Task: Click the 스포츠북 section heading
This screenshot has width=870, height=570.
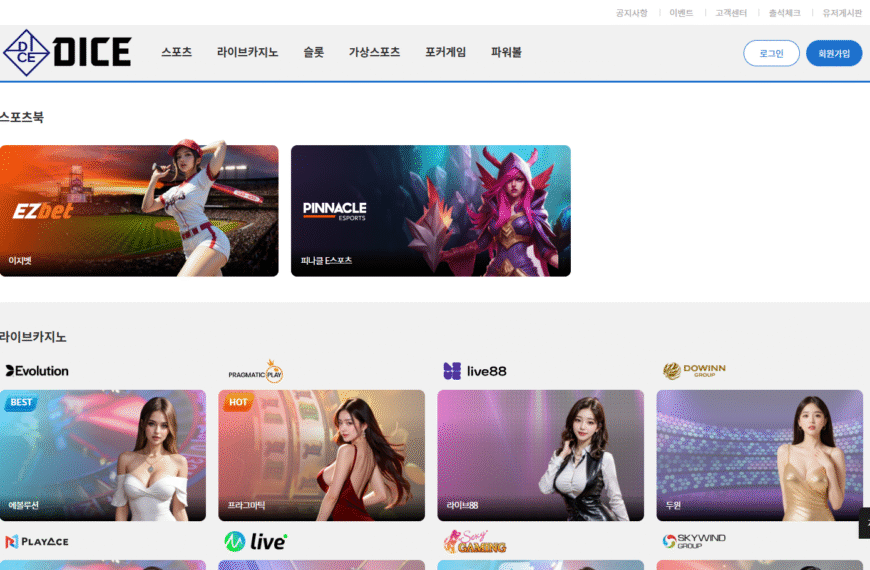Action: click(x=22, y=117)
